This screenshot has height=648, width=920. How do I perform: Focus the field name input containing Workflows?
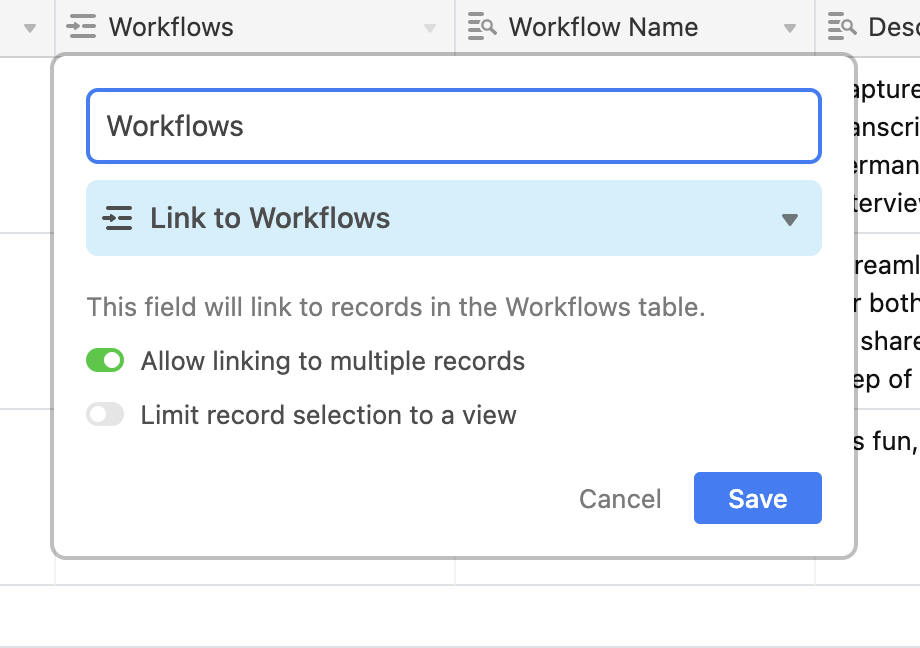tap(454, 126)
